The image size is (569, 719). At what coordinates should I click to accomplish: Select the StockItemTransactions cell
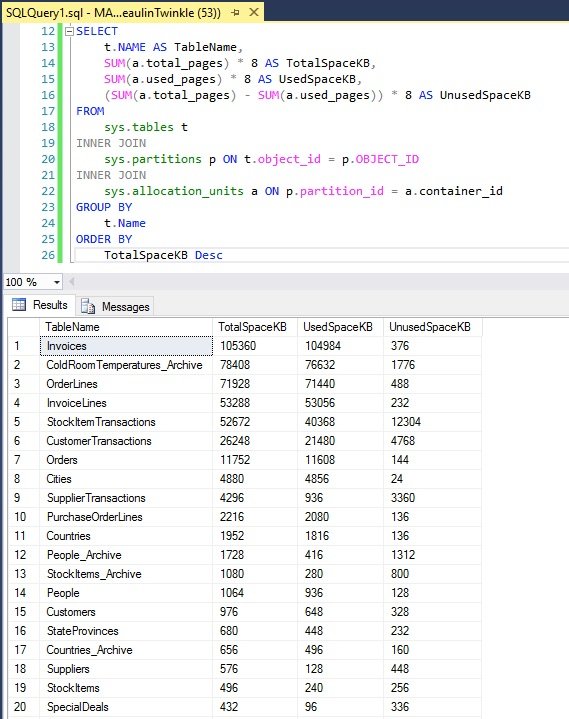tap(126, 422)
